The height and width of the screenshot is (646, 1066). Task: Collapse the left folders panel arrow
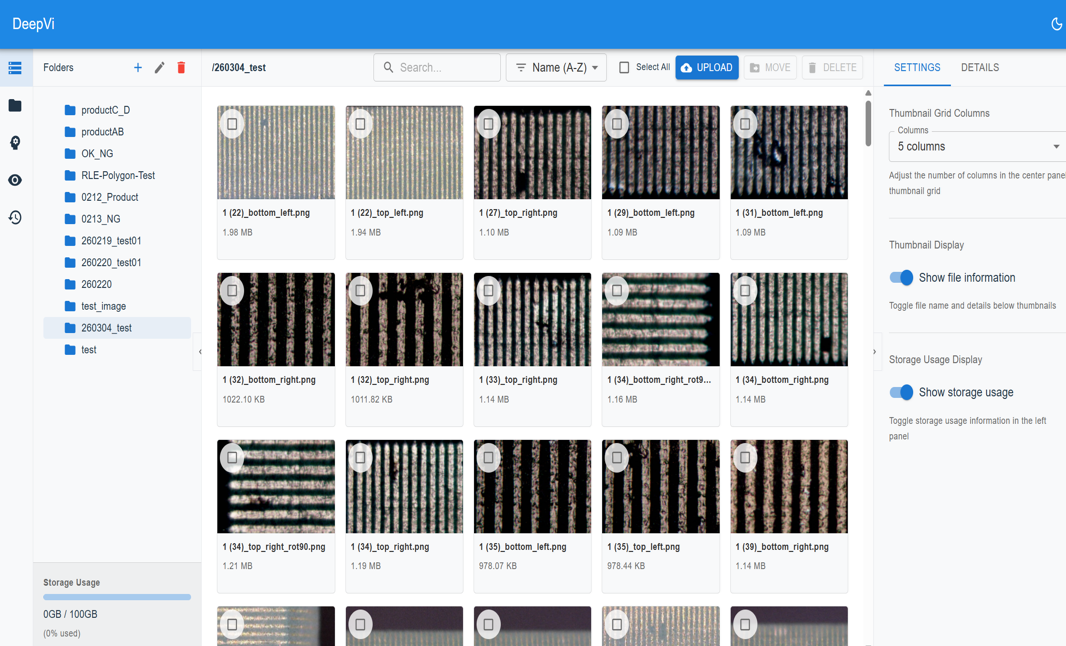(200, 352)
